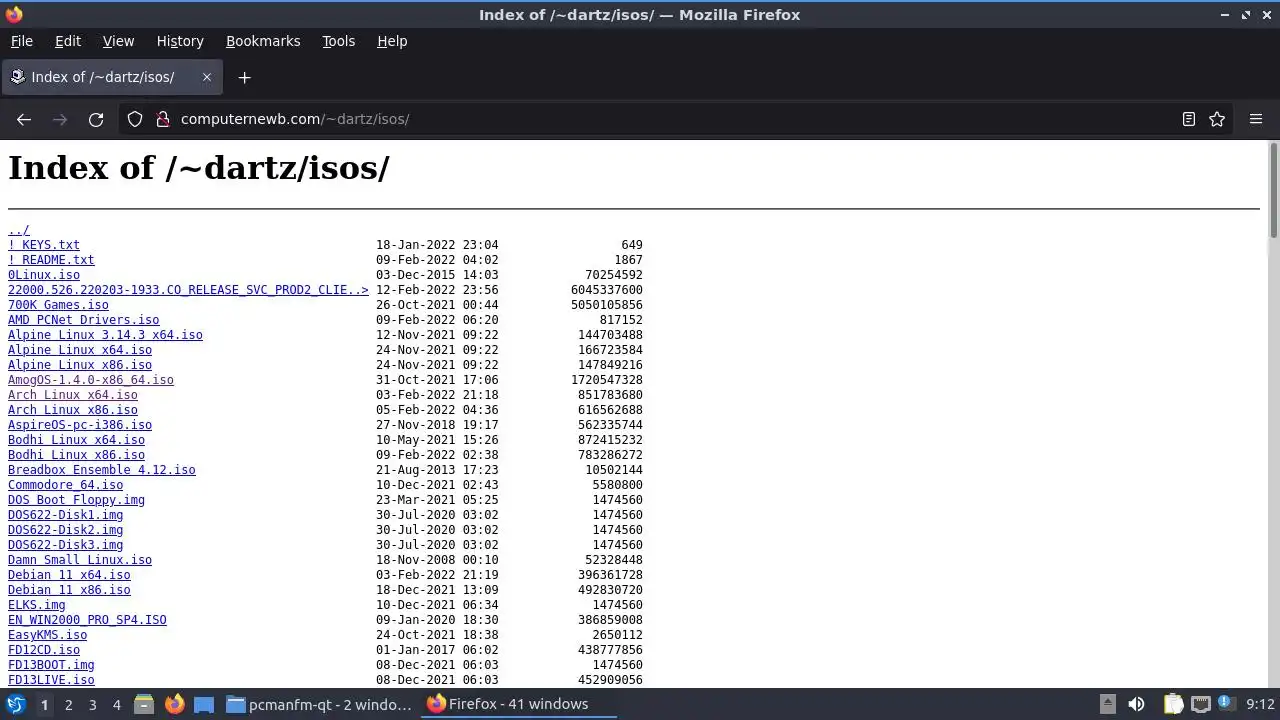Follow the ../ parent directory link

19,230
